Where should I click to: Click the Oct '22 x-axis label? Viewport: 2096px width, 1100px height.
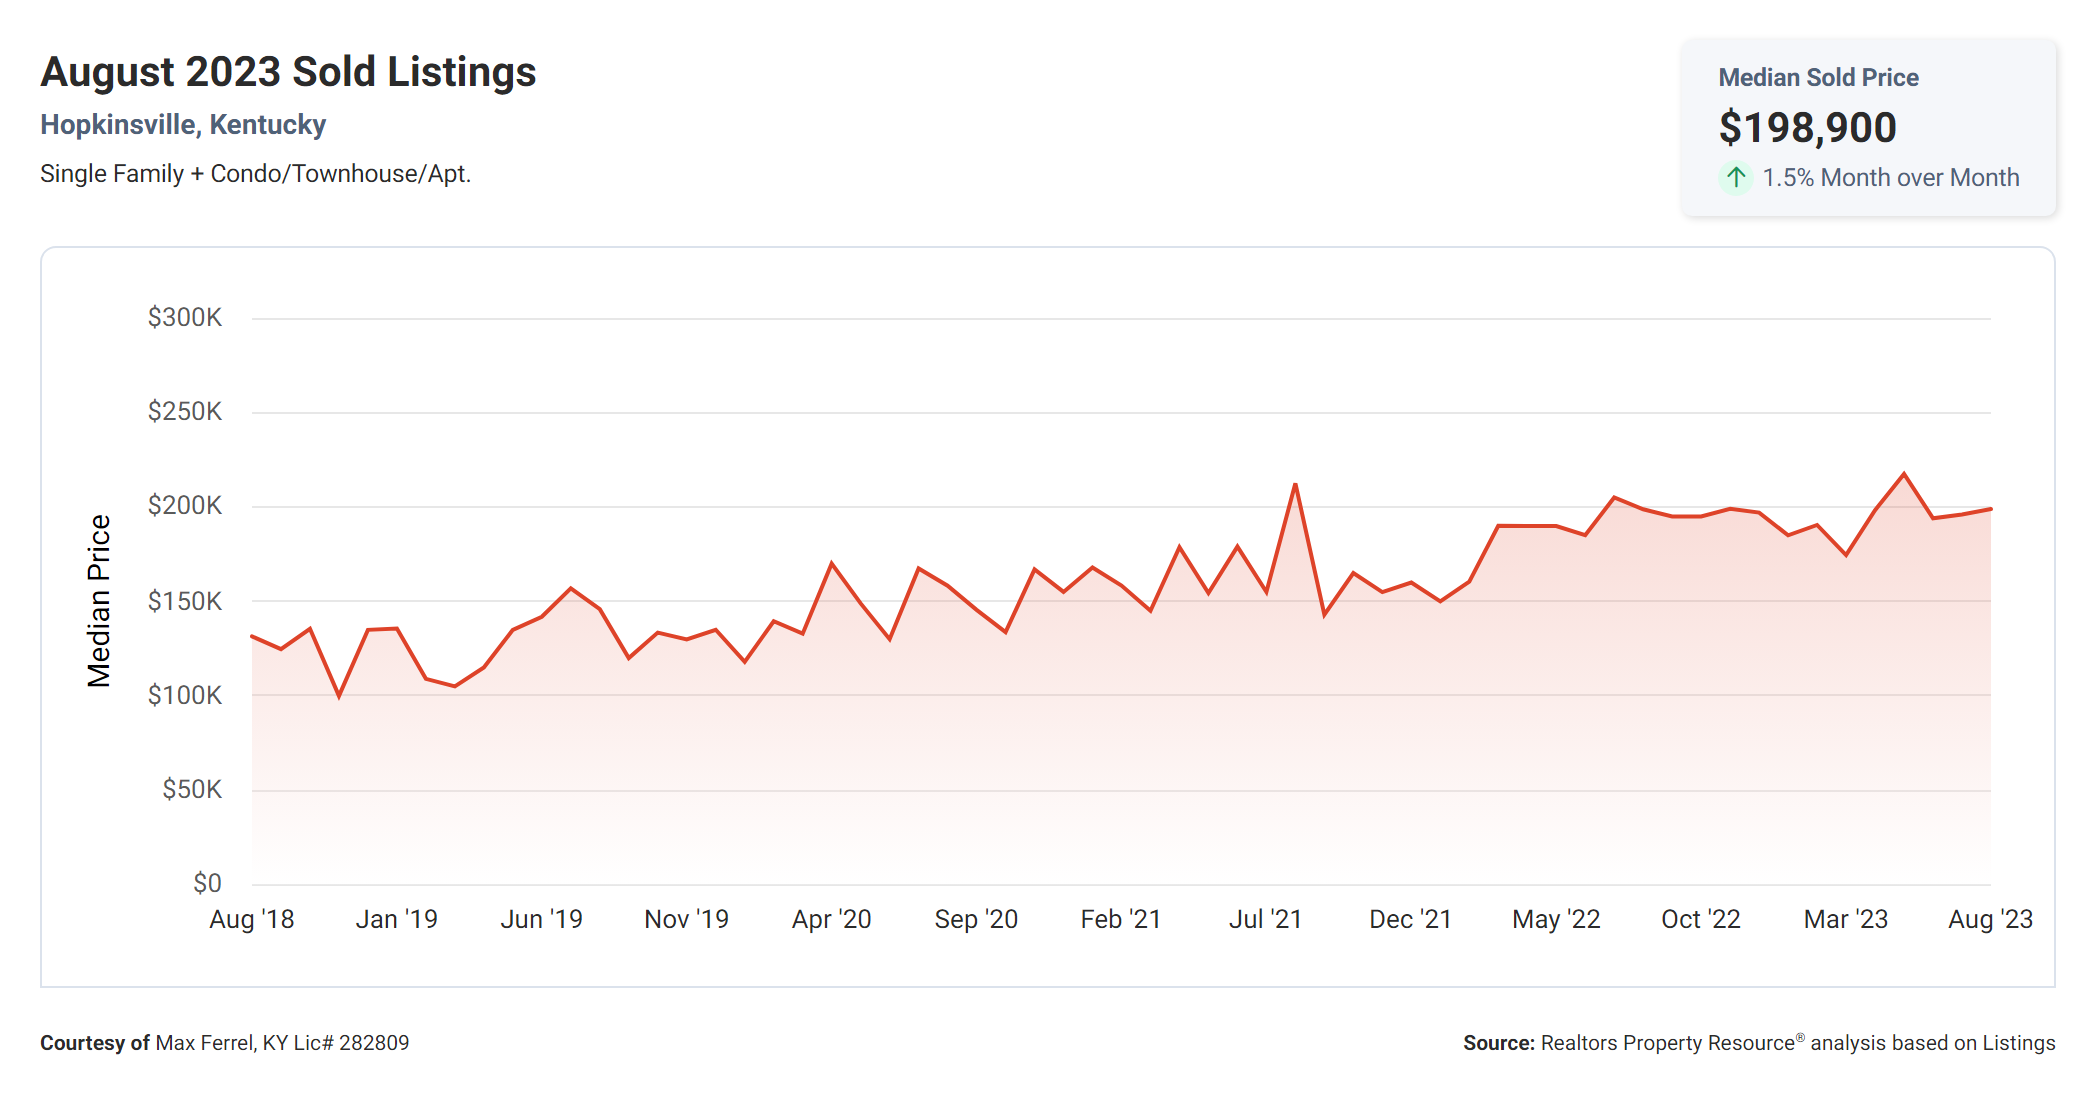click(1701, 919)
